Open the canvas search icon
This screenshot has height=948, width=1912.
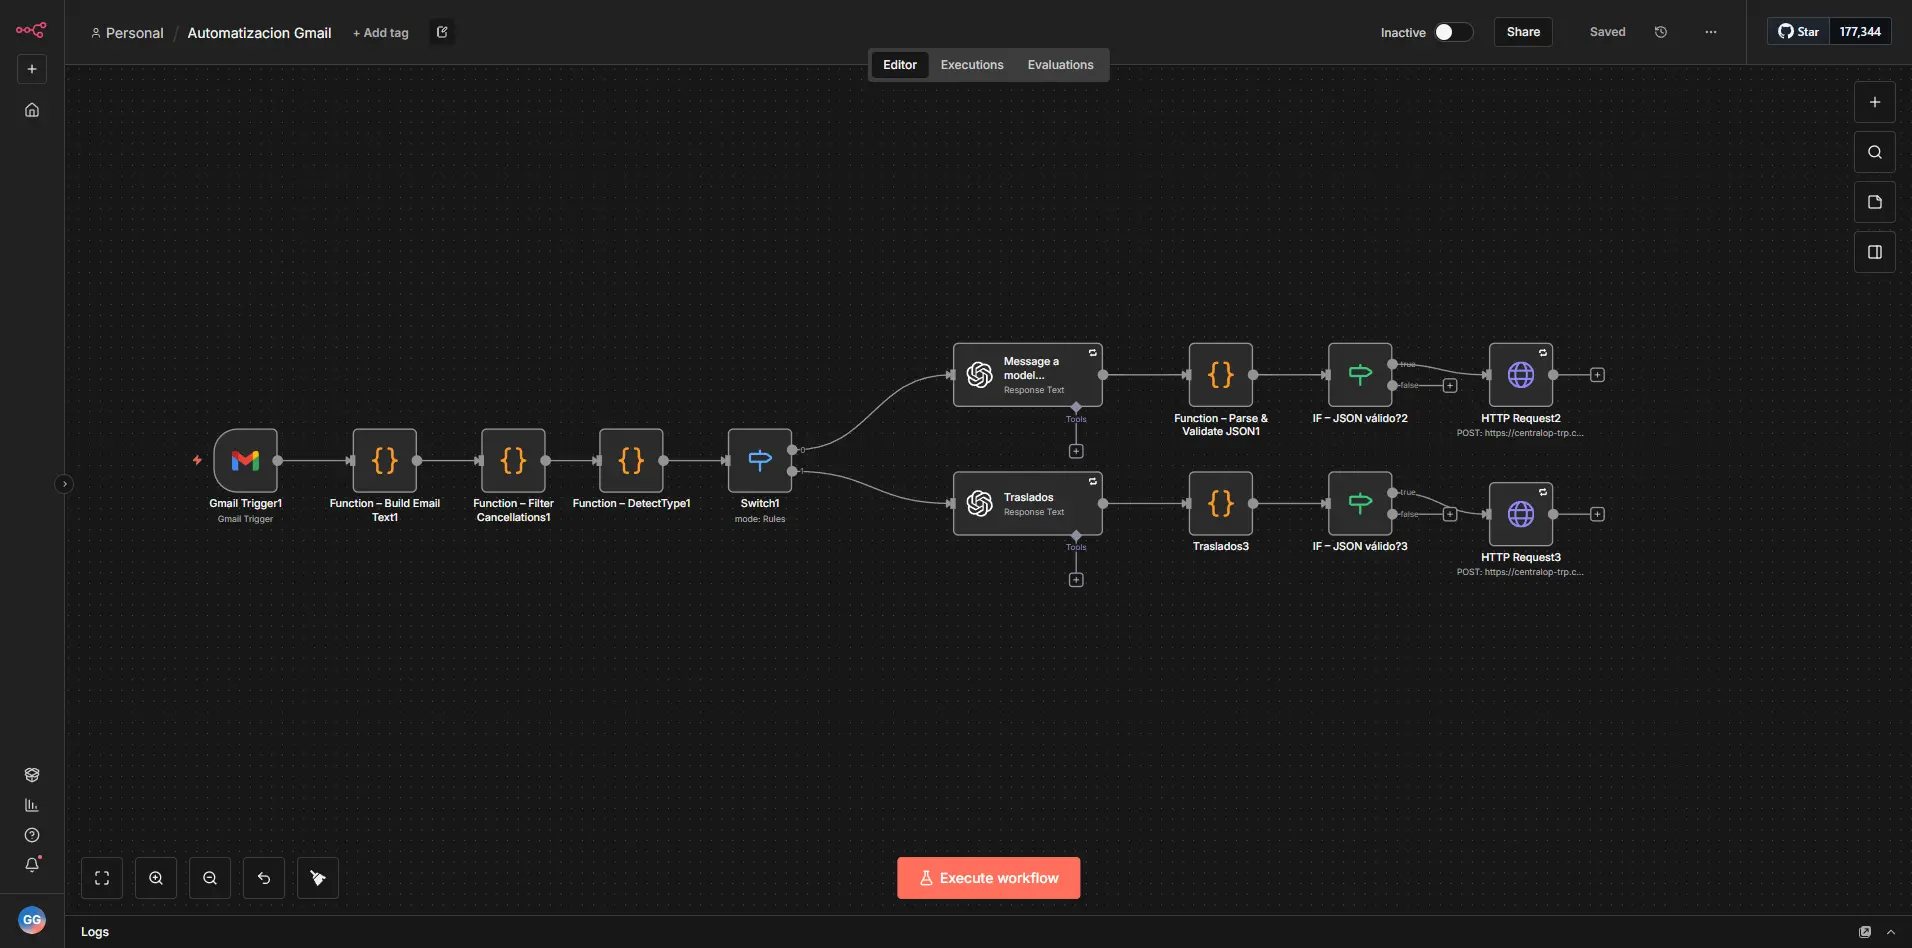coord(1874,152)
